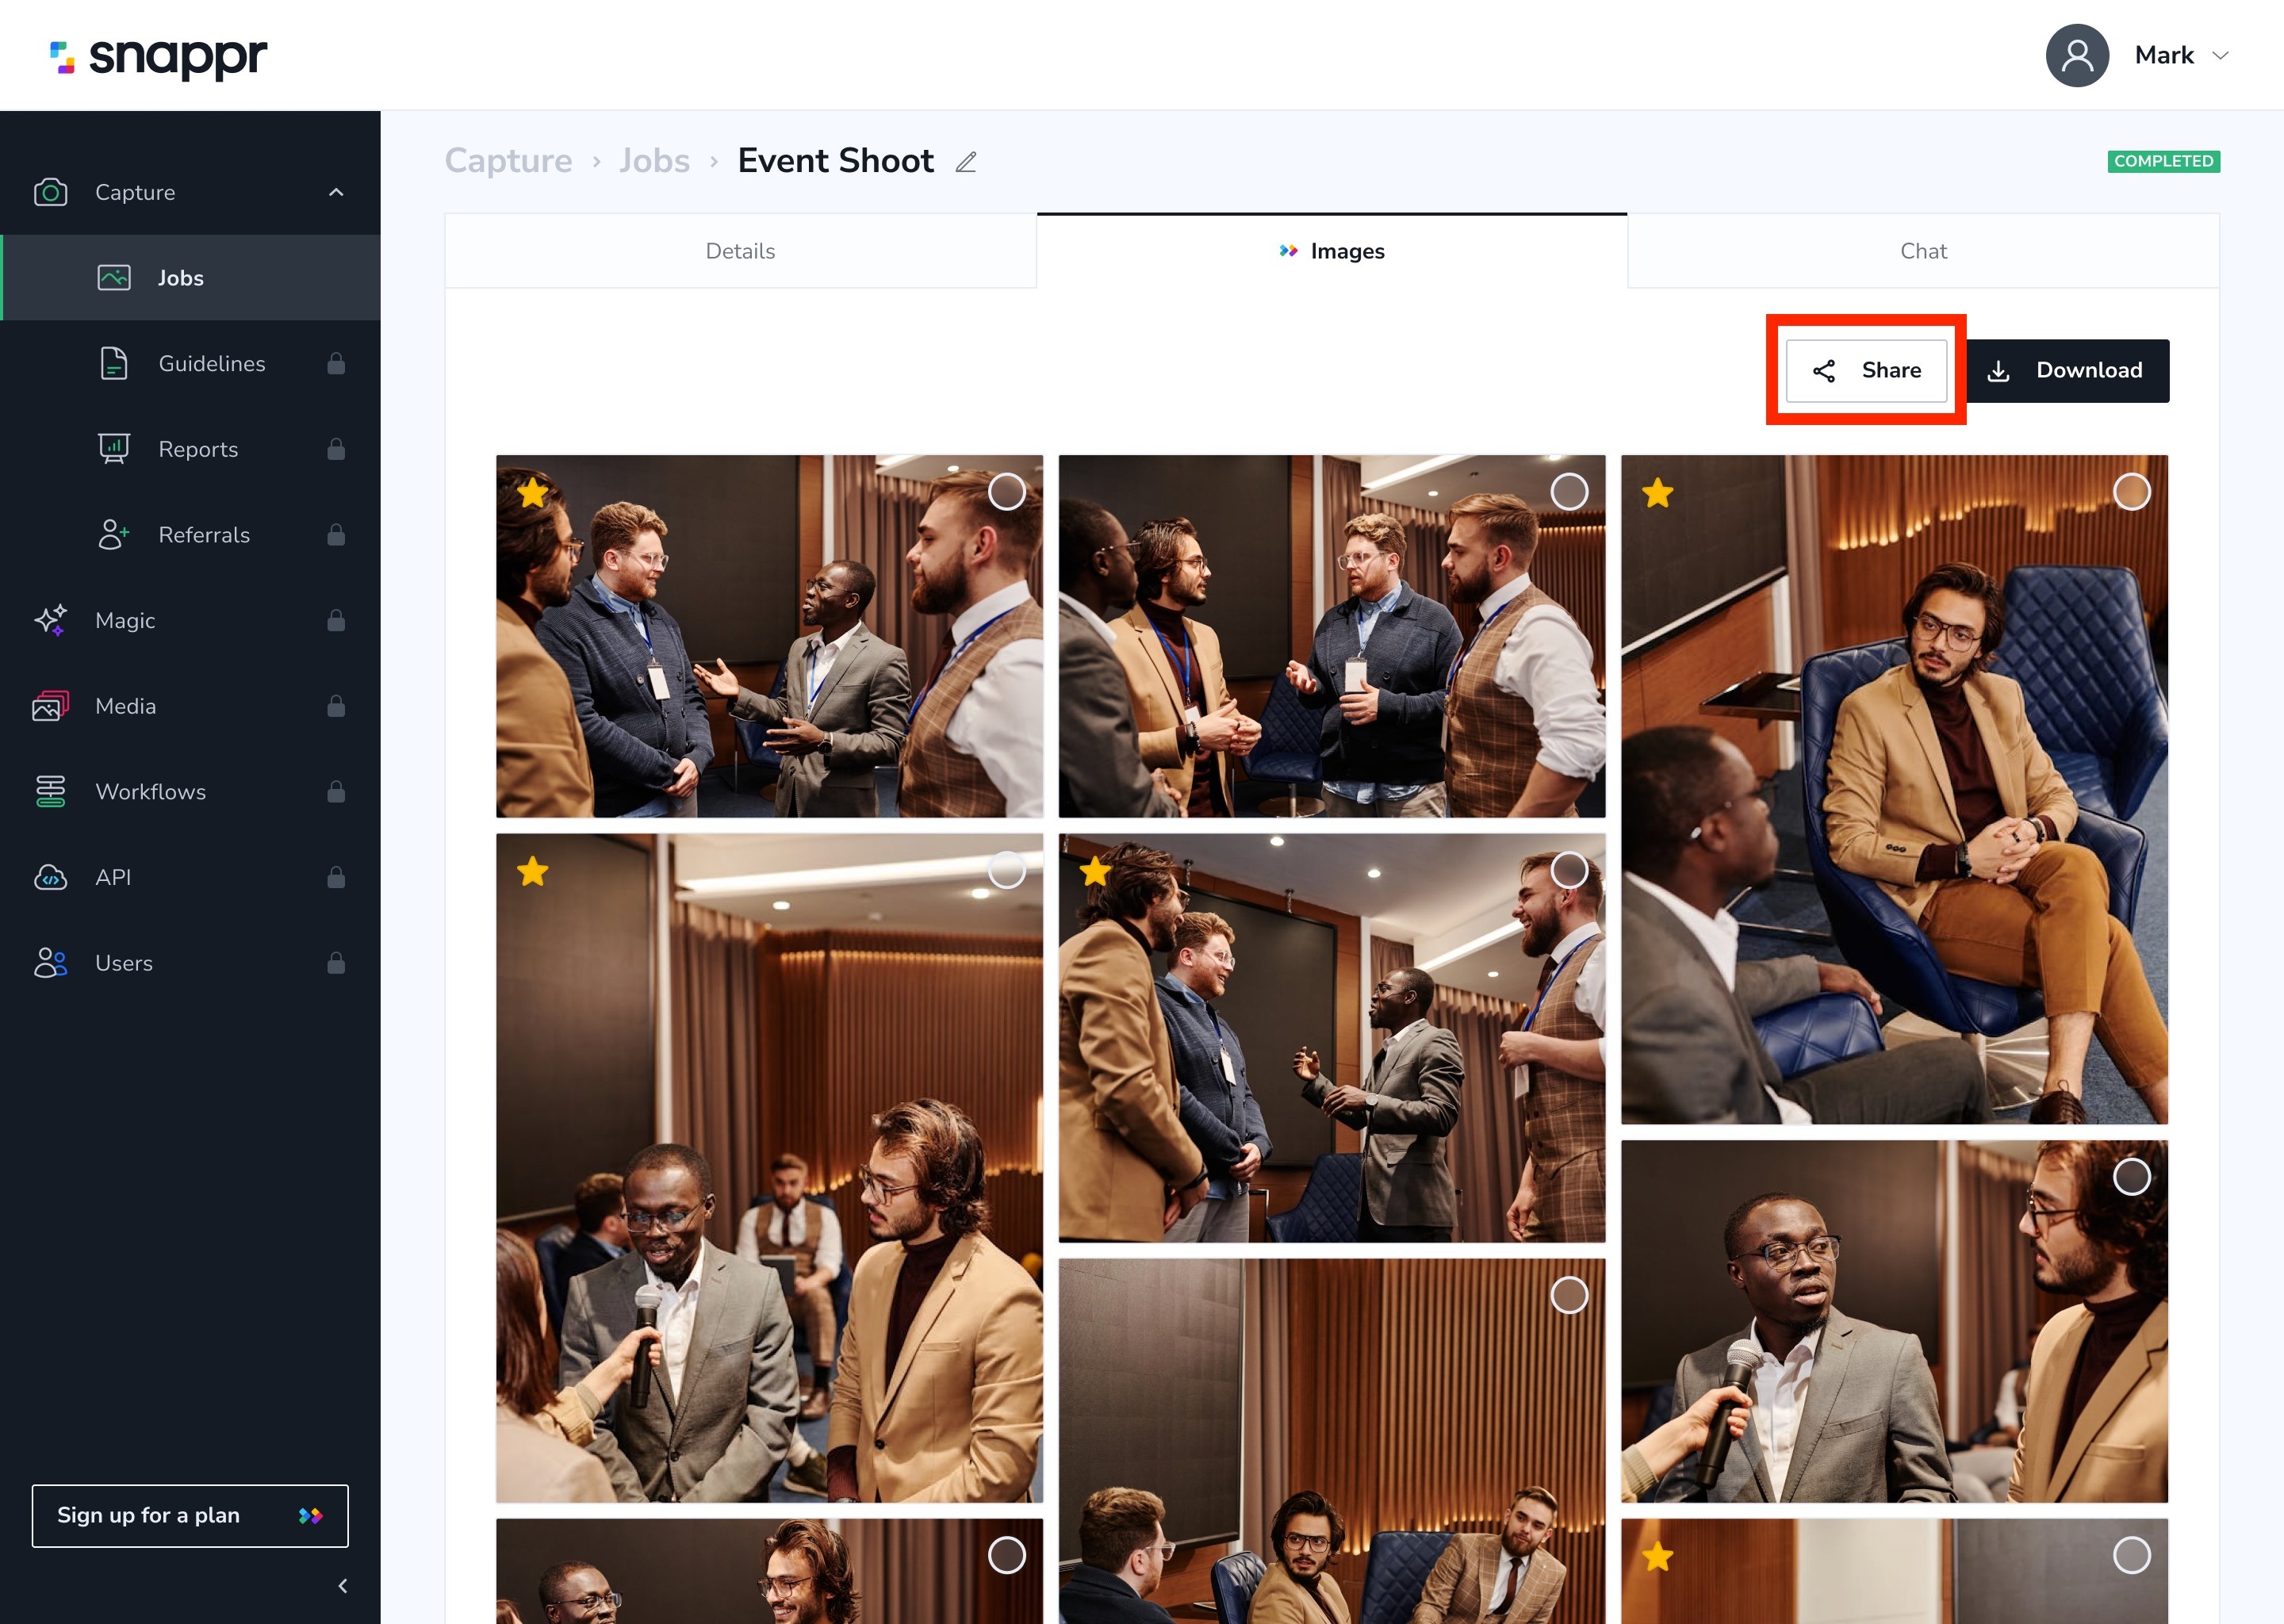Open the Magic sidebar item
This screenshot has height=1624, width=2284.
coord(190,620)
